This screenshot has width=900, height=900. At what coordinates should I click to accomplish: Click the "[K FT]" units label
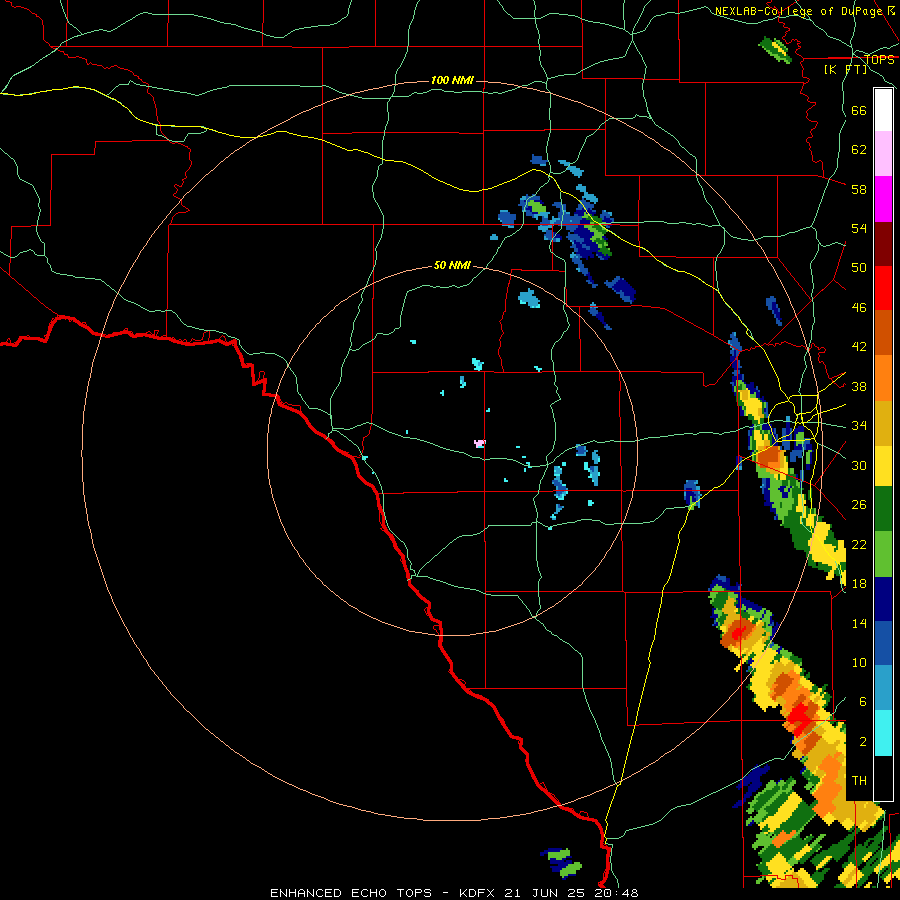point(846,70)
